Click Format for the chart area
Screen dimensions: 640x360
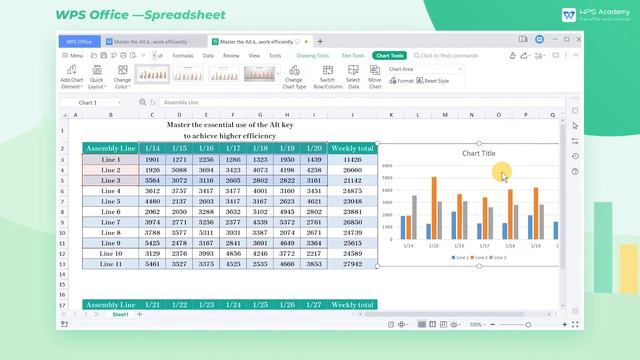[x=402, y=81]
